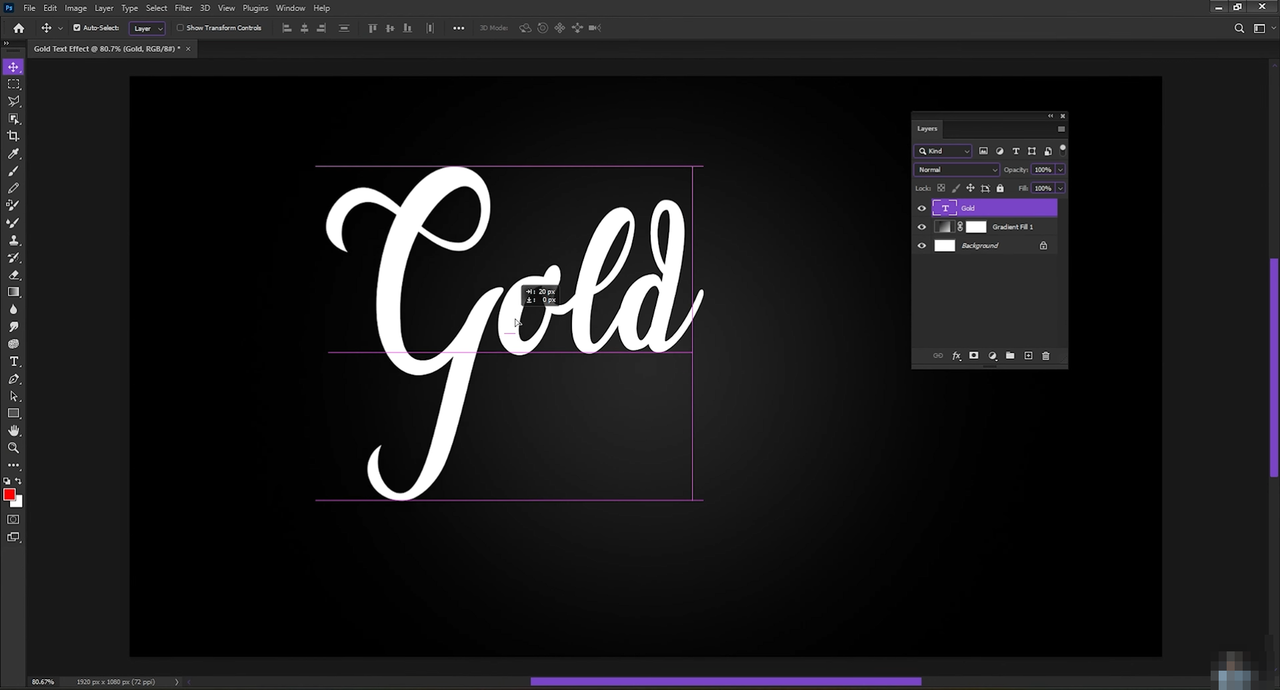This screenshot has height=690, width=1280.
Task: Swap foreground and background colors
Action: pos(19,481)
